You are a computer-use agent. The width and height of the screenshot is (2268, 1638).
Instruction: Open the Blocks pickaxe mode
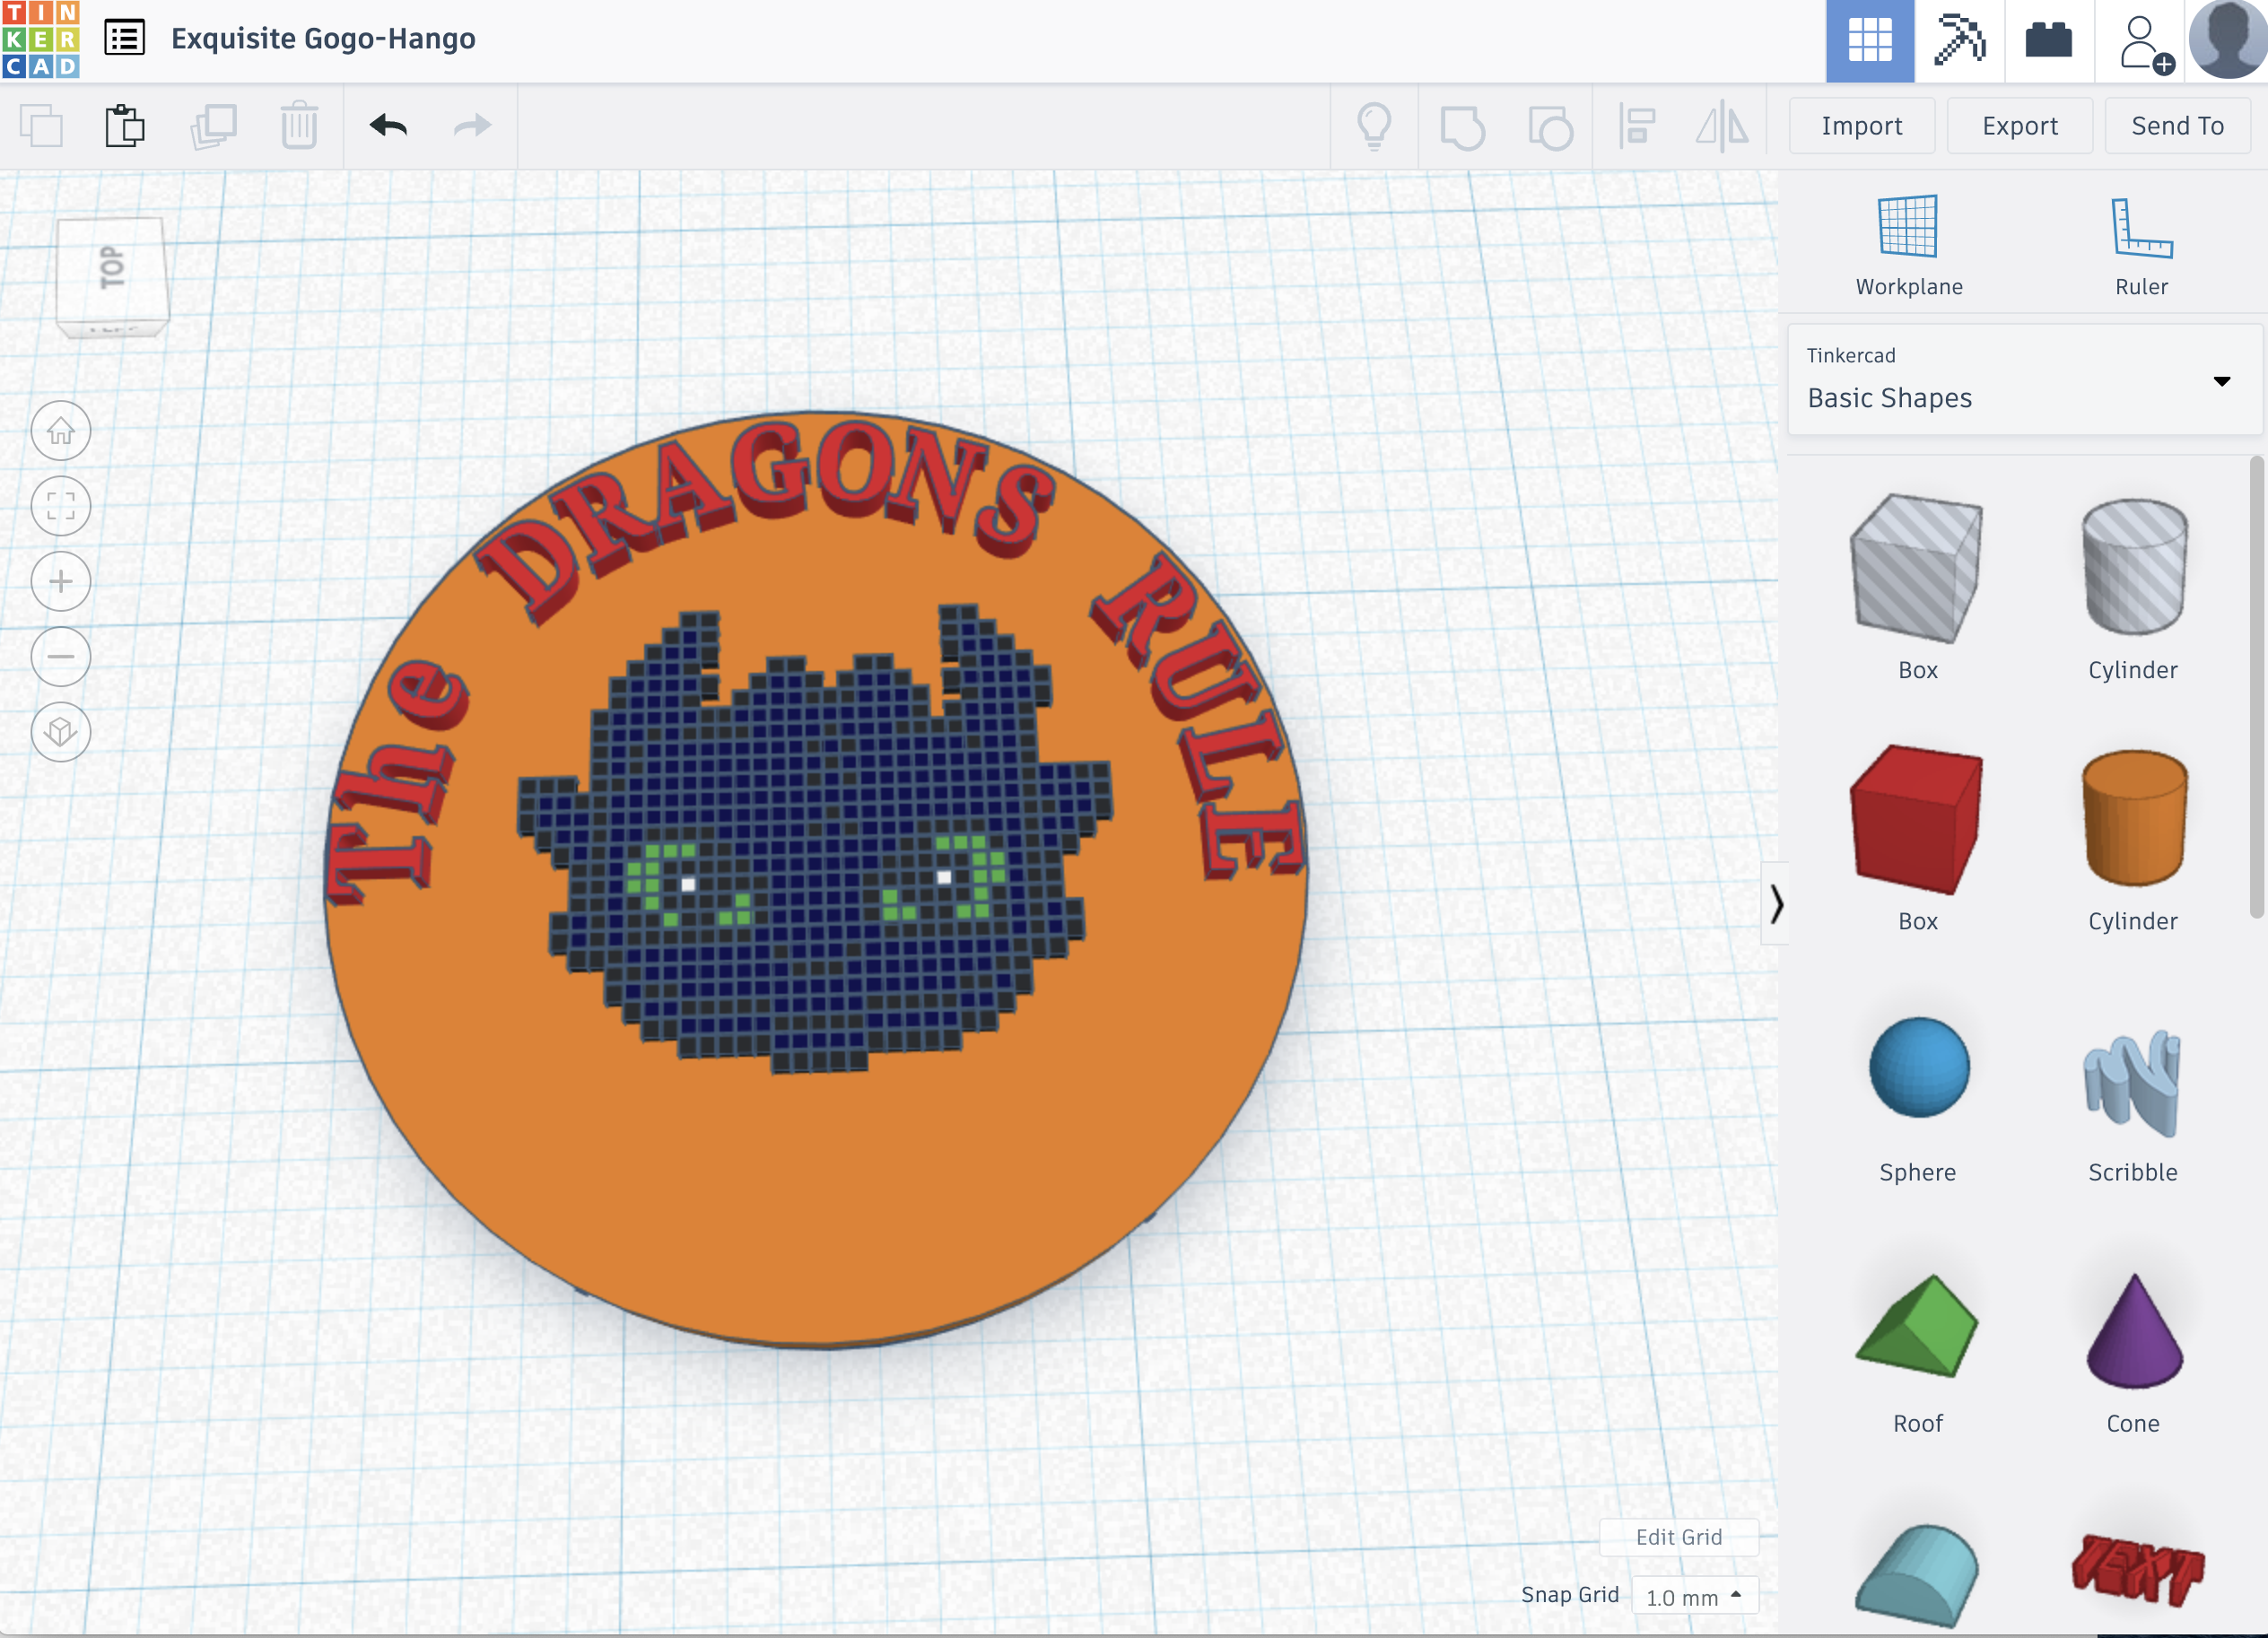(x=1959, y=41)
